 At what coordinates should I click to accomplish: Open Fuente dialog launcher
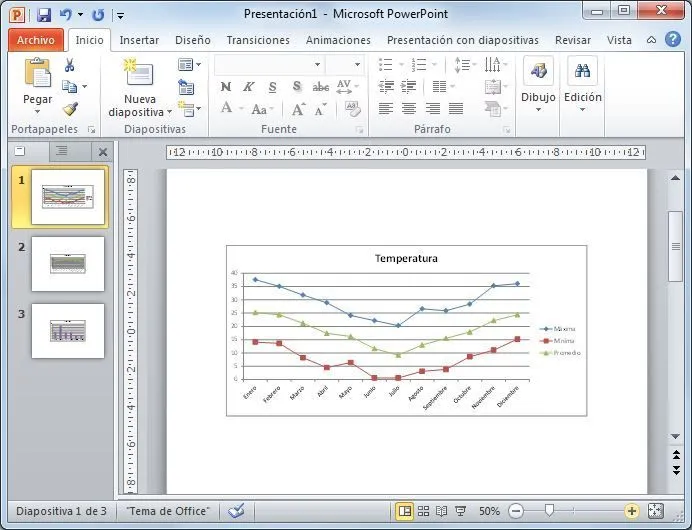tap(360, 130)
